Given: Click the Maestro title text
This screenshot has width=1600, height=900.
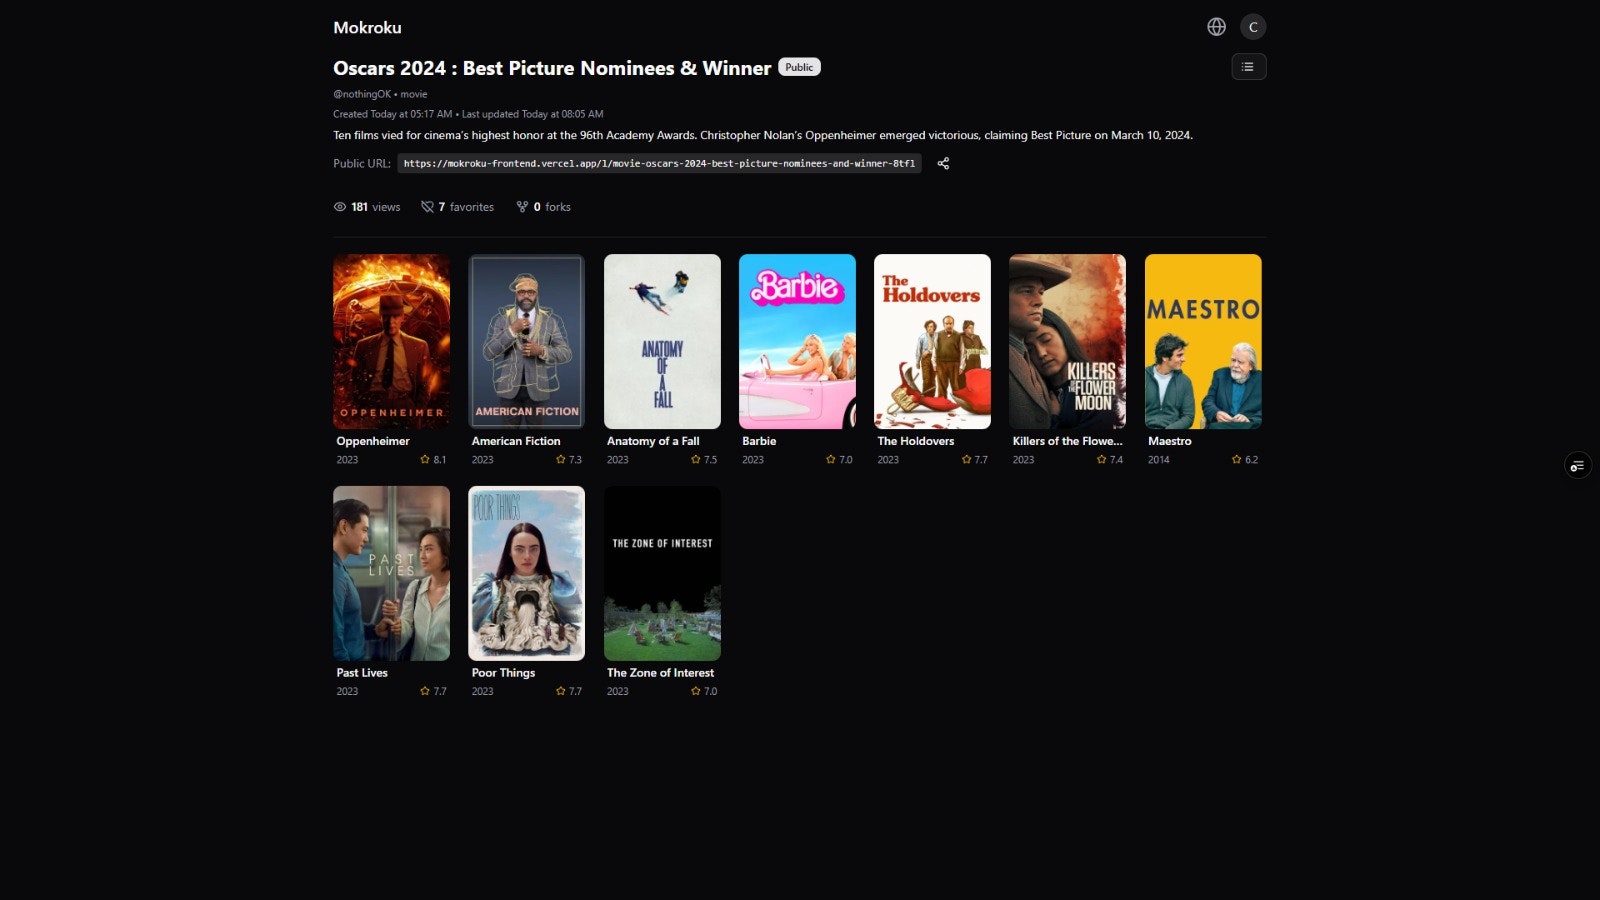Looking at the screenshot, I should tap(1170, 441).
